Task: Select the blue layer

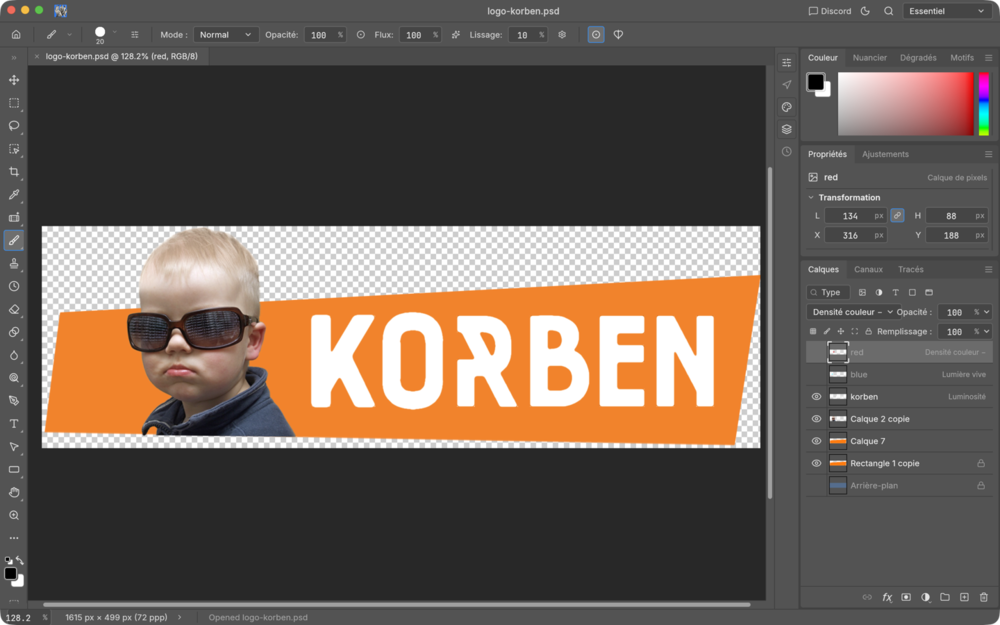Action: pos(899,374)
